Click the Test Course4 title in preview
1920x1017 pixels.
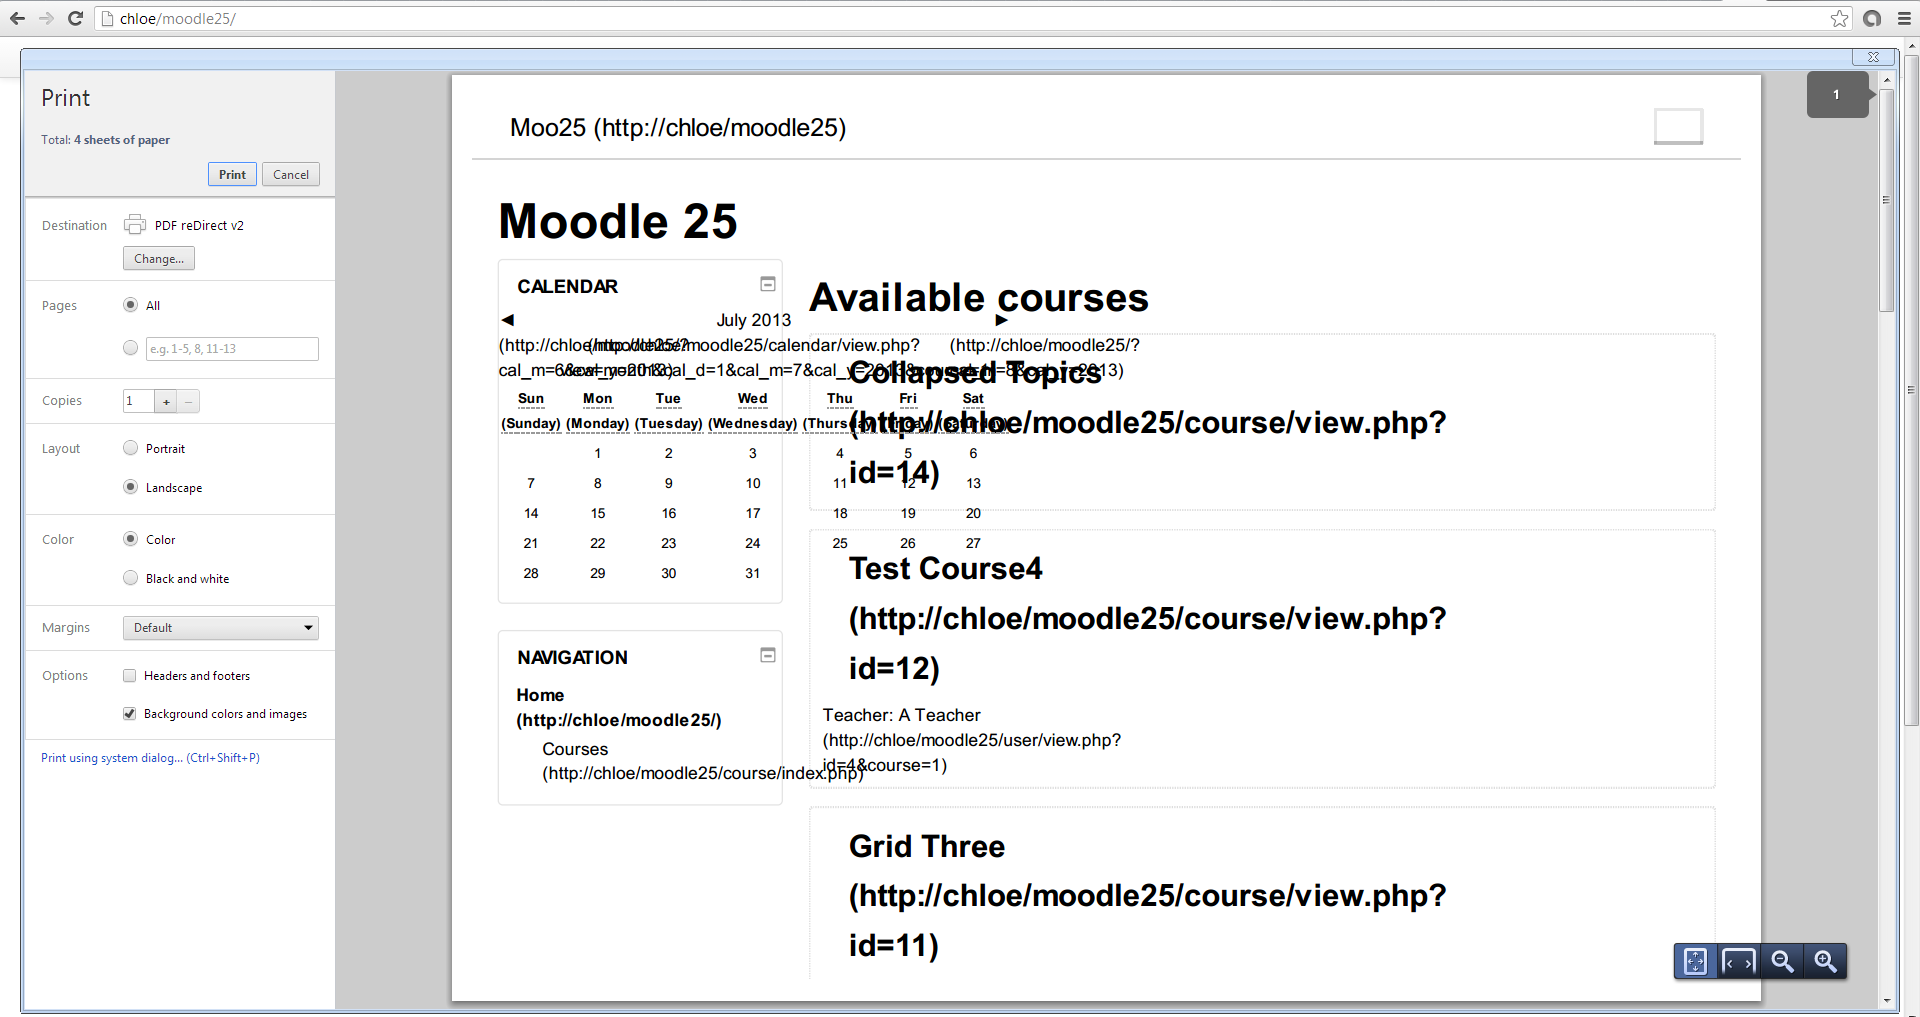[946, 568]
